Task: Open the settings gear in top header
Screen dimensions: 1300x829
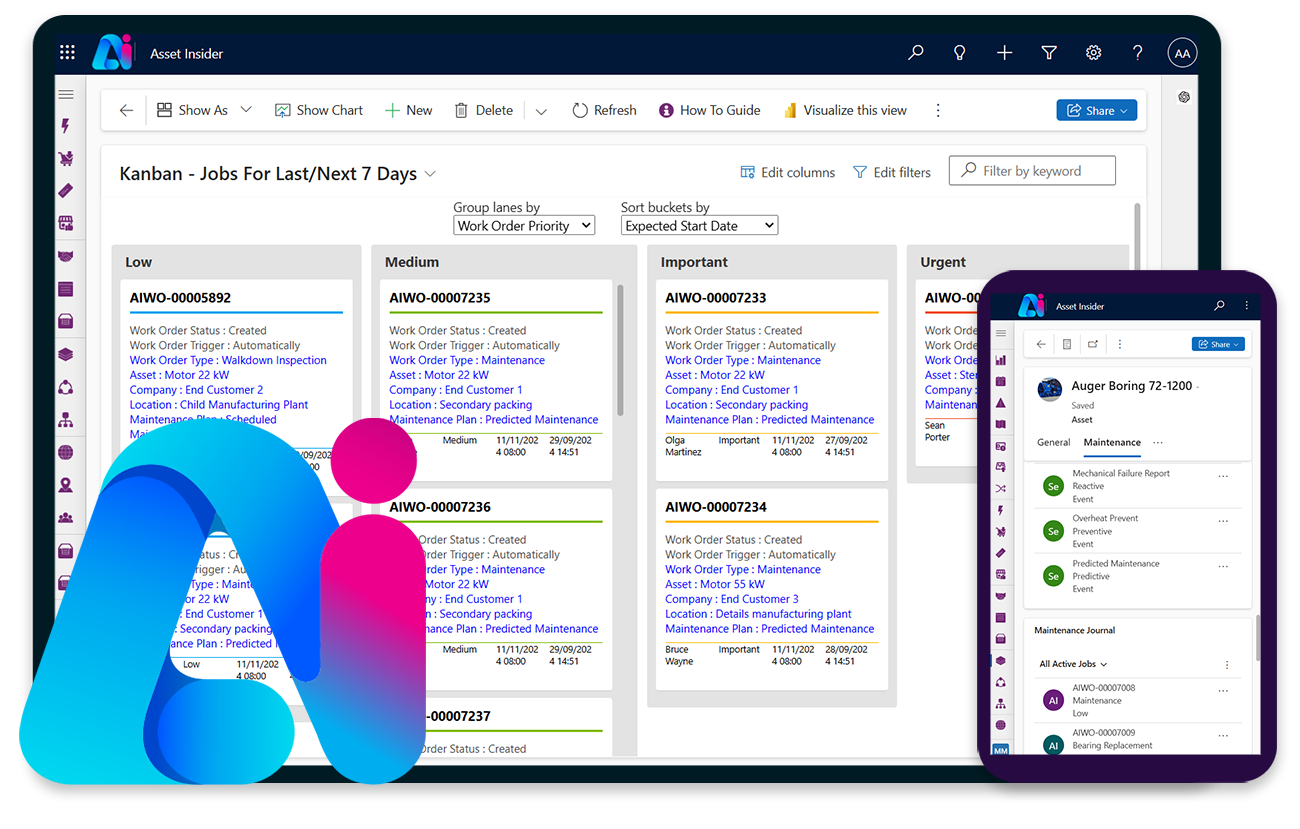Action: coord(1094,53)
